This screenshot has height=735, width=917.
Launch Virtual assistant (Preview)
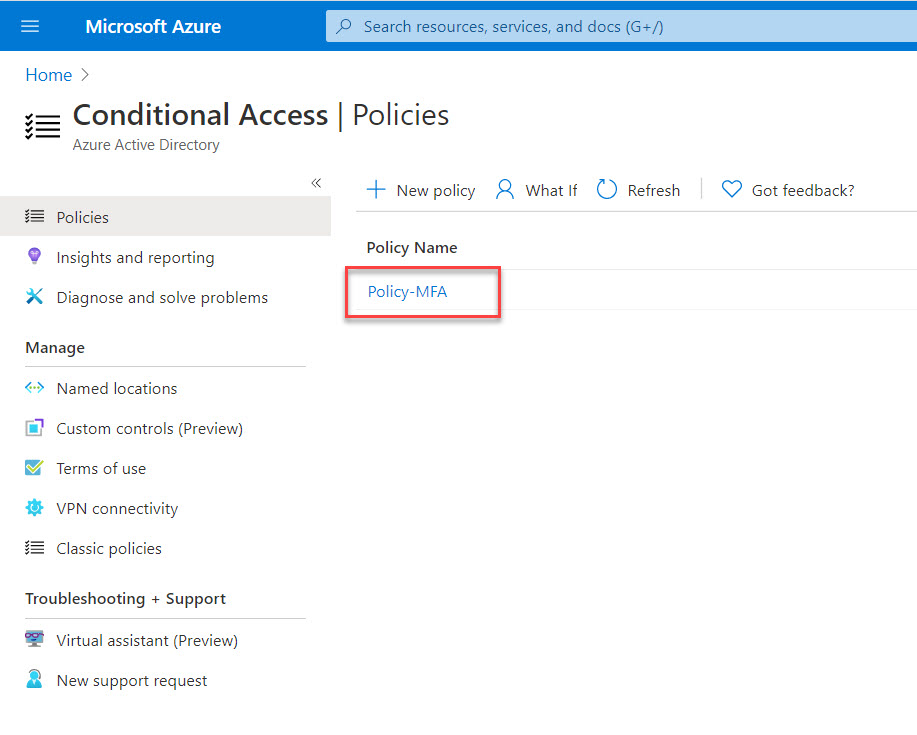click(x=146, y=640)
